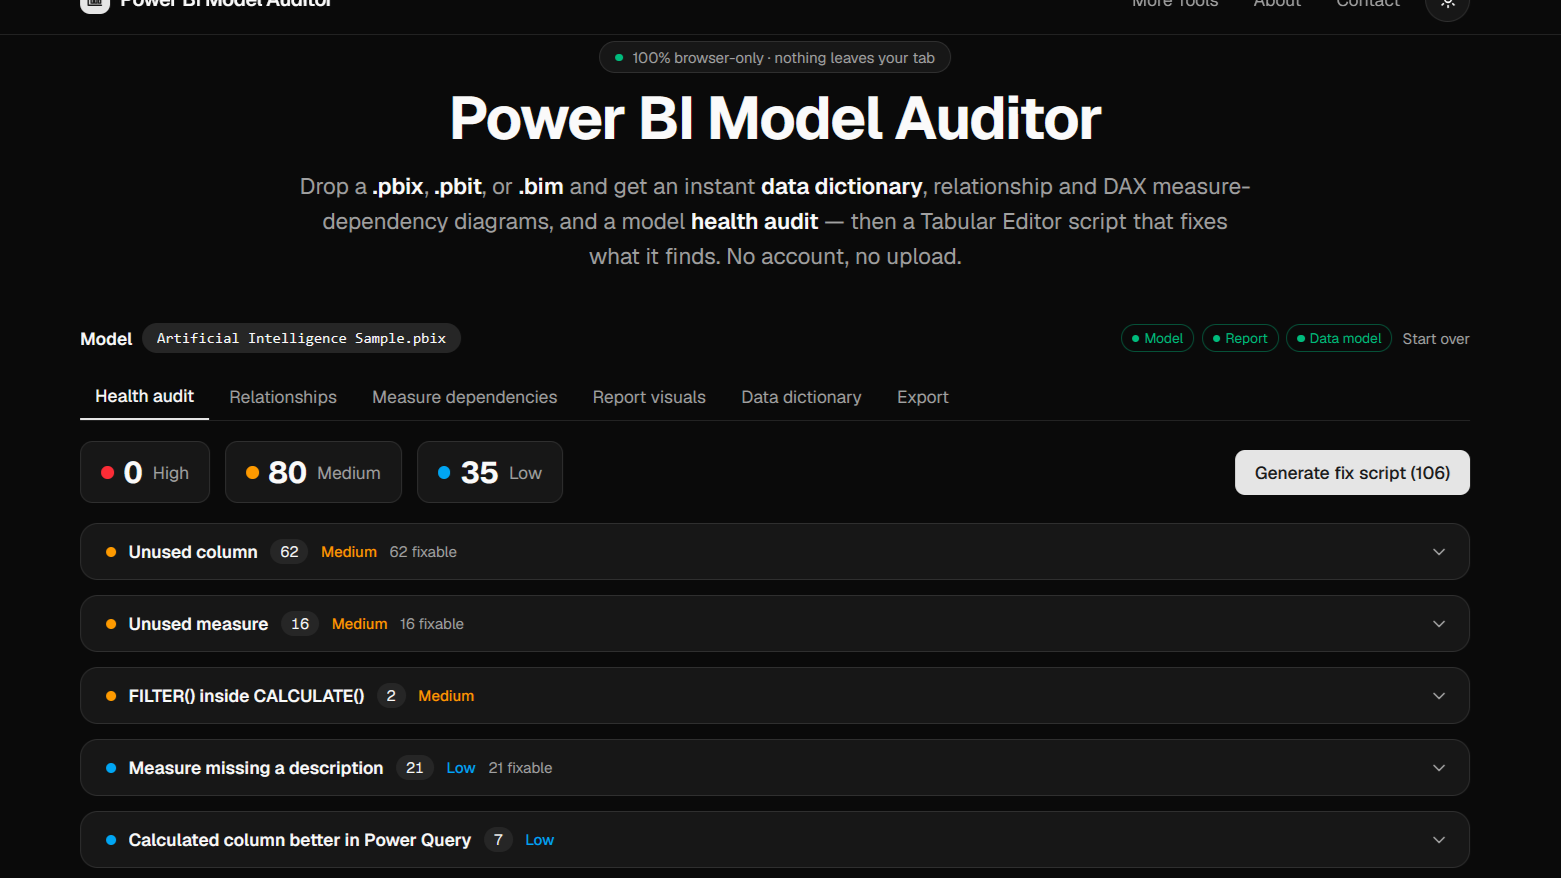Click the 16 fixable label

coord(432,624)
